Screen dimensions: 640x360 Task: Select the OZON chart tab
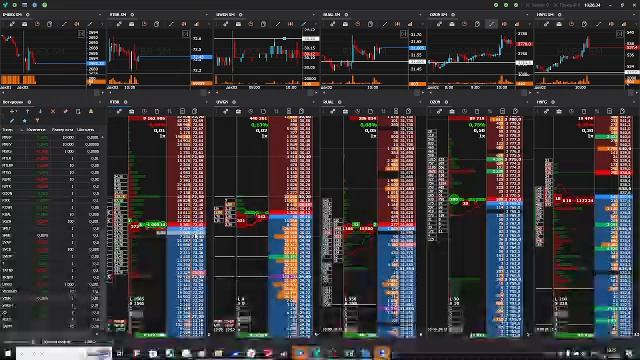tap(438, 14)
